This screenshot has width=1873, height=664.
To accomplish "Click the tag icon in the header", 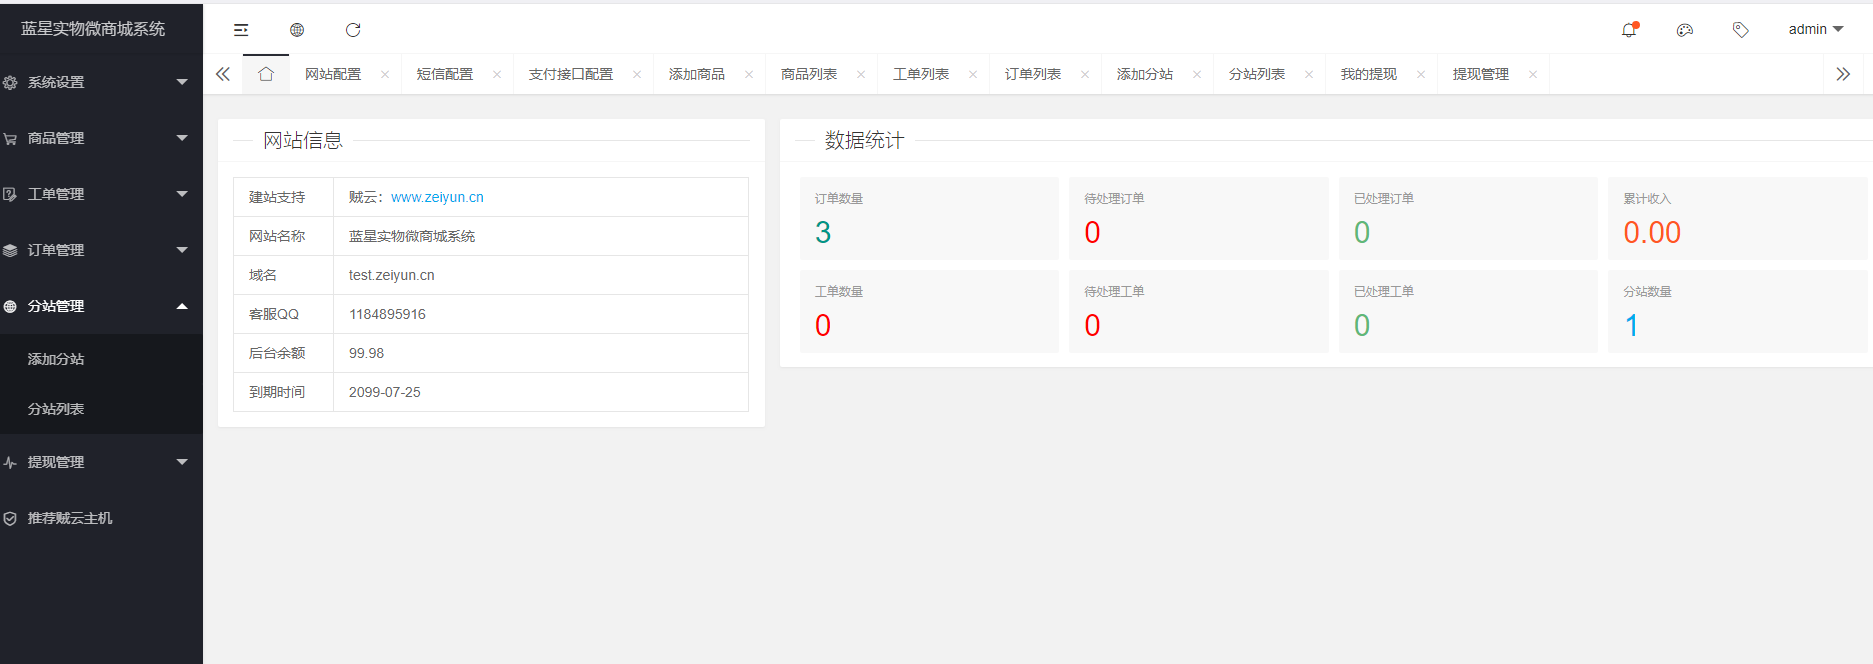I will pos(1741,30).
